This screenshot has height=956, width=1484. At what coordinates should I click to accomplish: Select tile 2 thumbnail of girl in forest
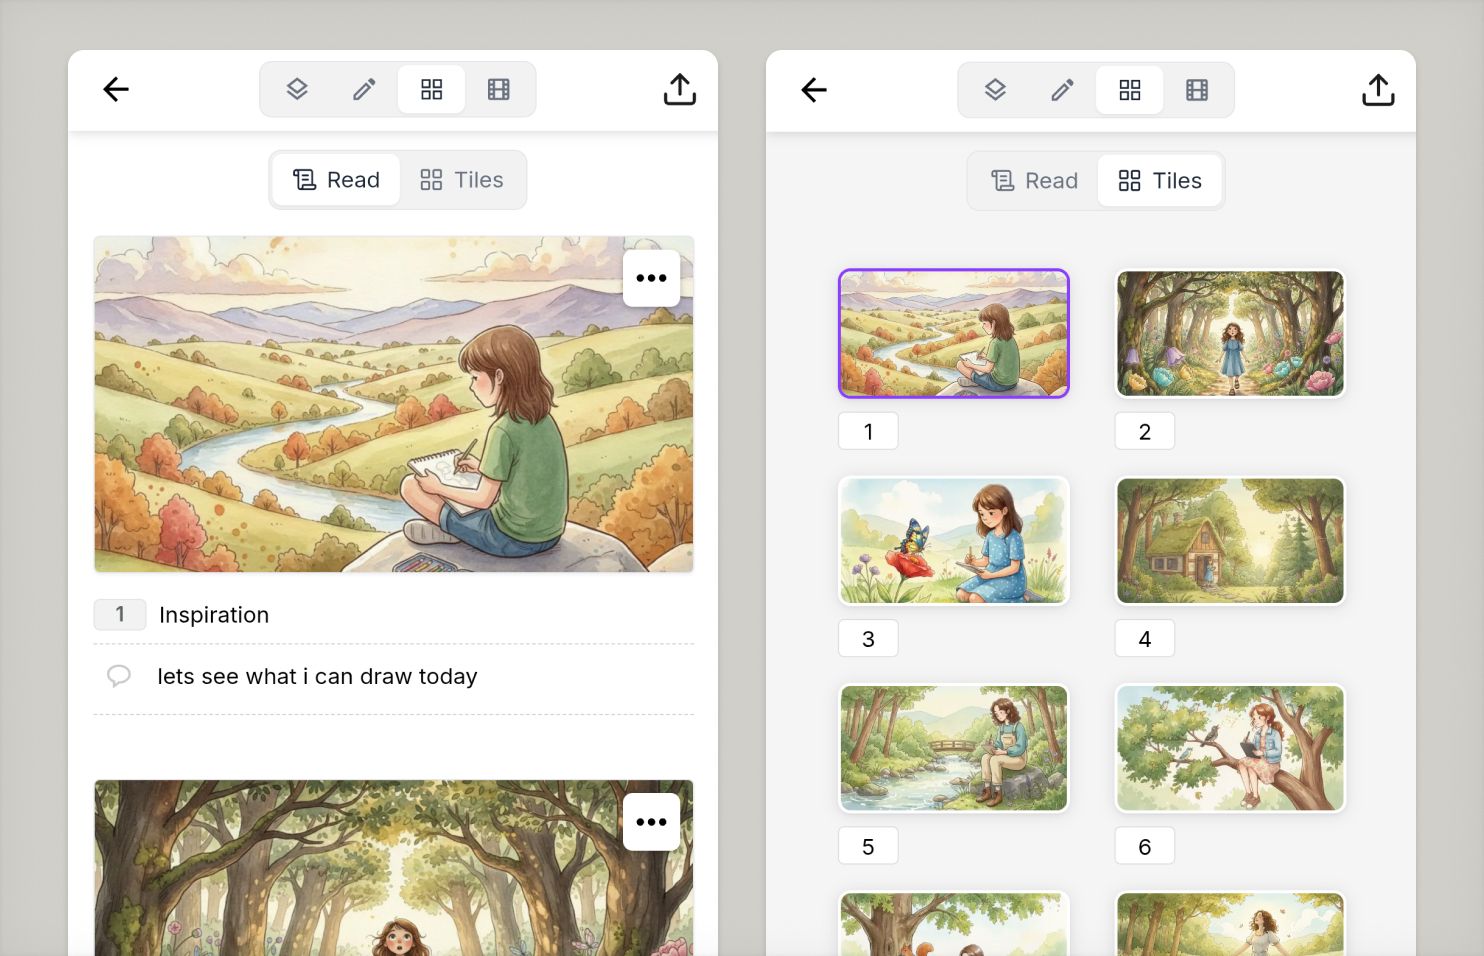(1230, 333)
